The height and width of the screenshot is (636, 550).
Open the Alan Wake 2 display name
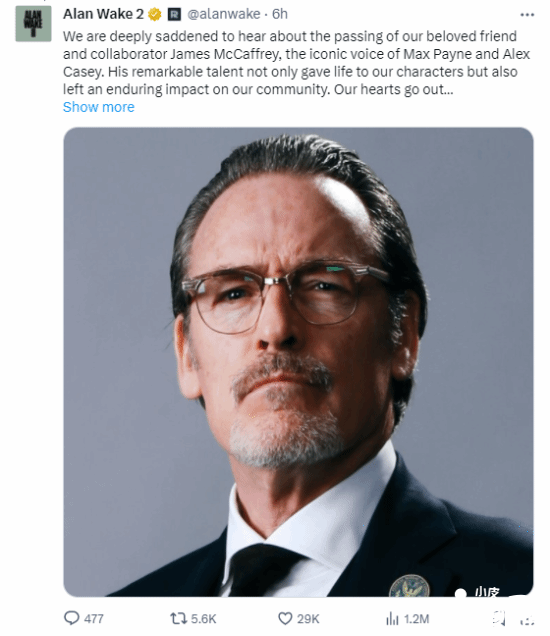tap(103, 14)
